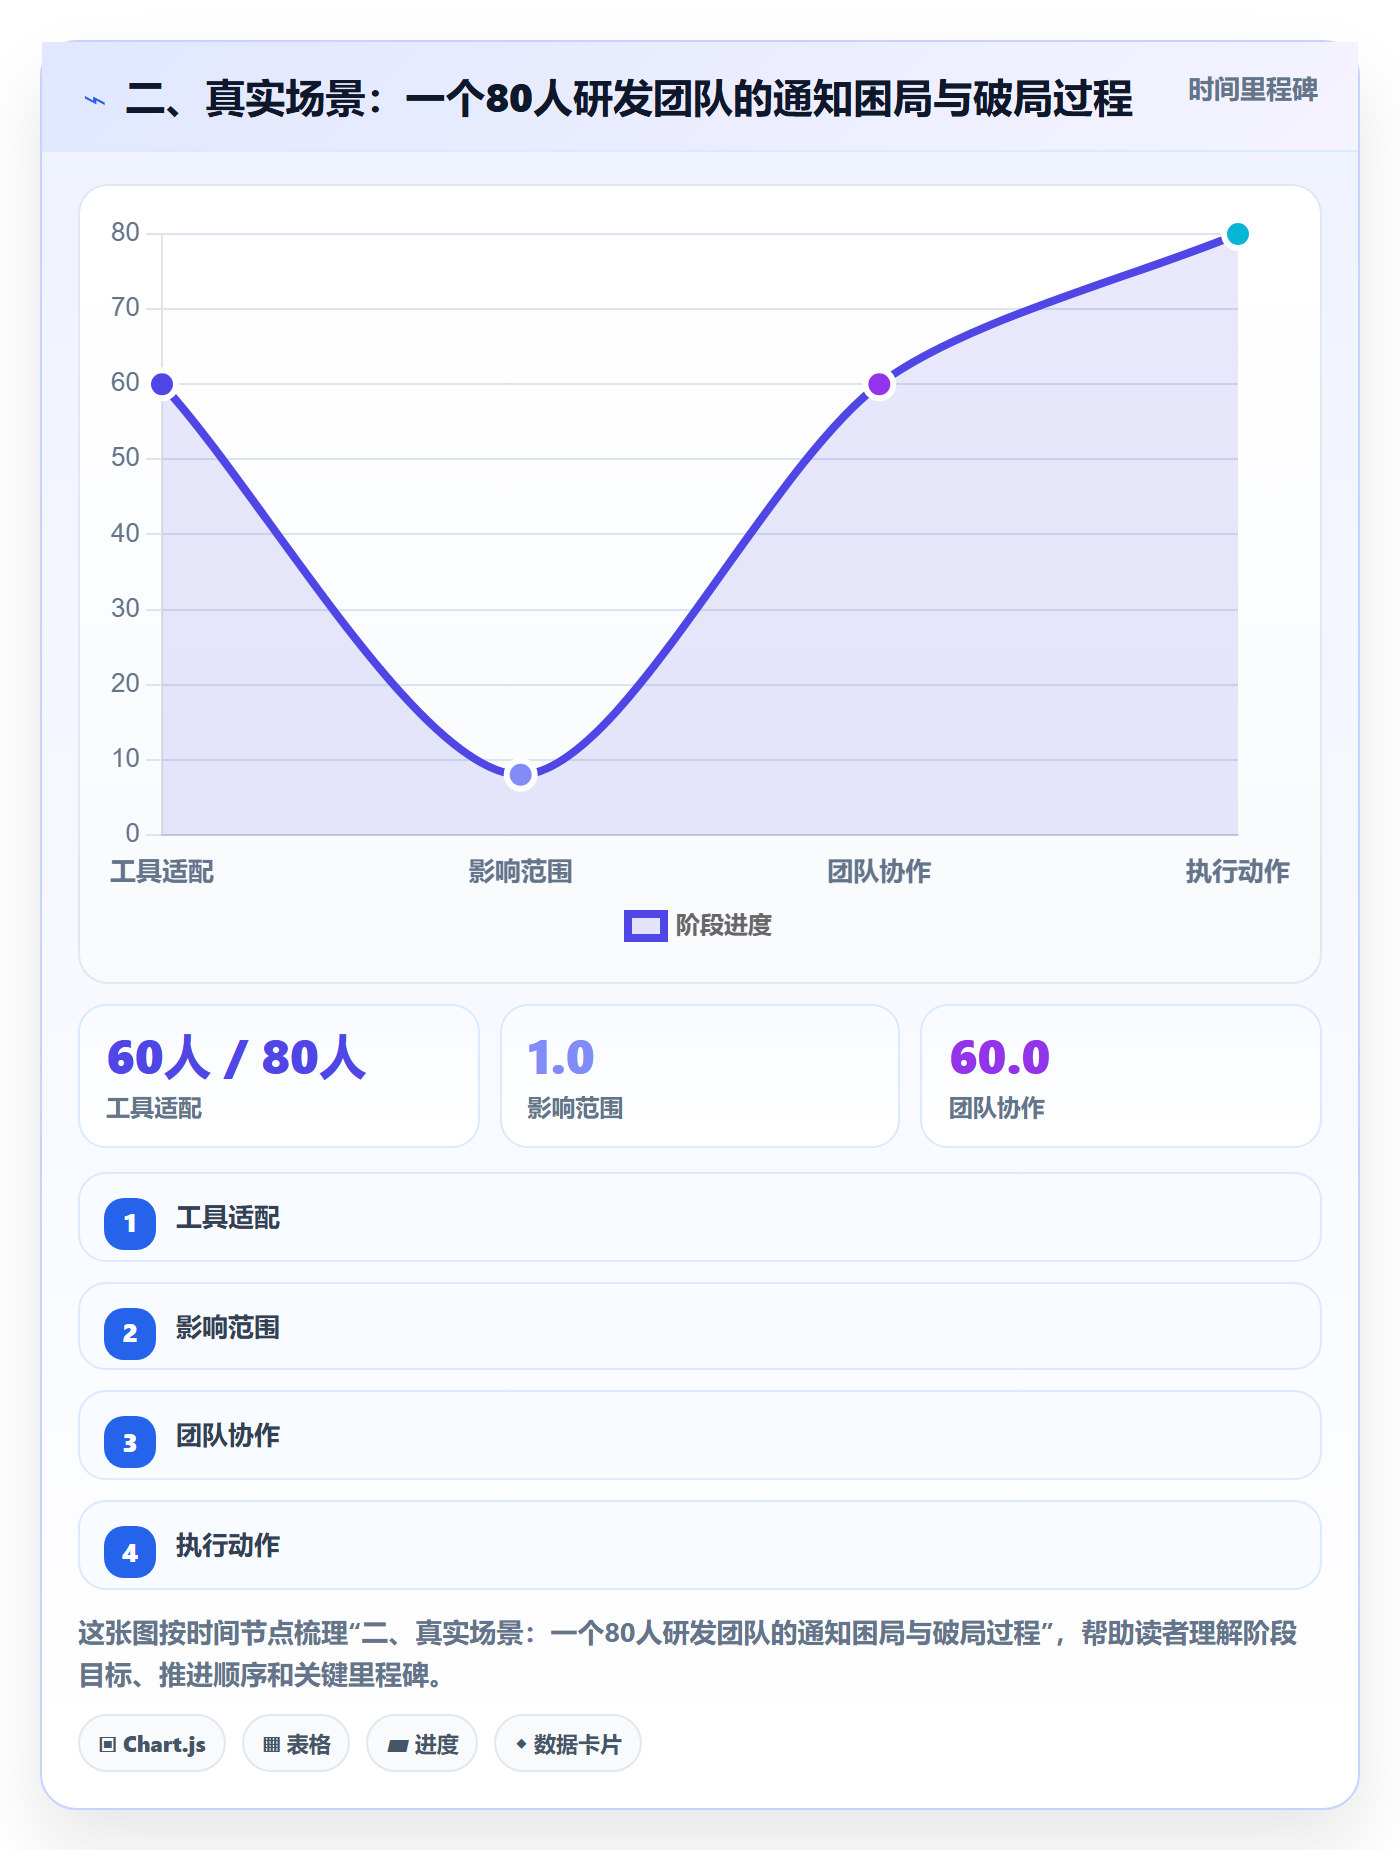This screenshot has width=1400, height=1850.
Task: Click the step 1 number badge
Action: (x=130, y=1223)
